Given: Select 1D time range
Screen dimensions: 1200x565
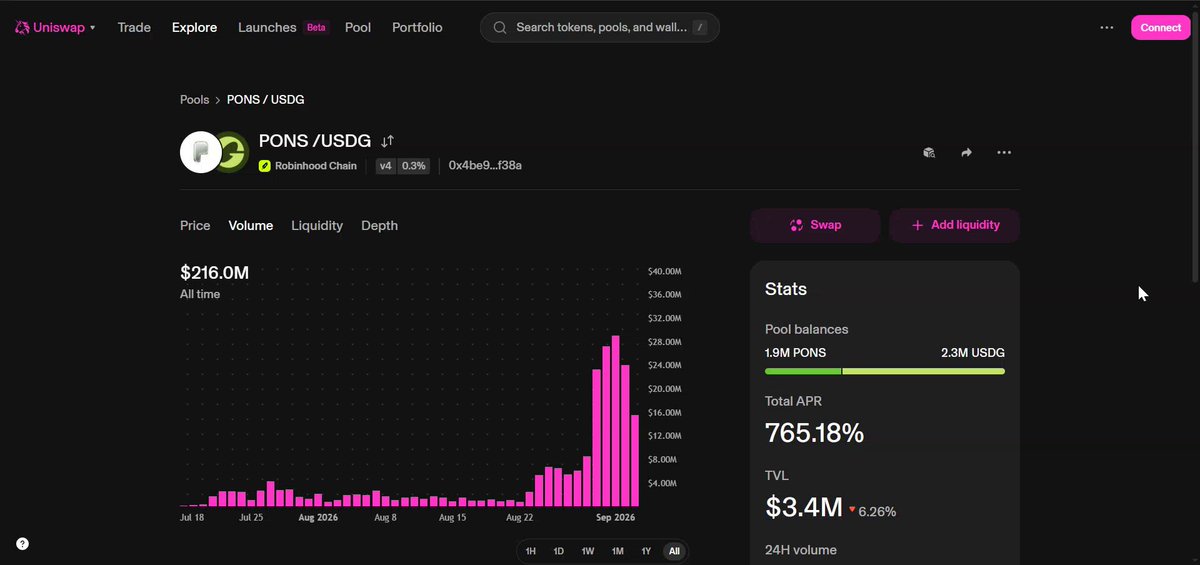Looking at the screenshot, I should tap(559, 551).
